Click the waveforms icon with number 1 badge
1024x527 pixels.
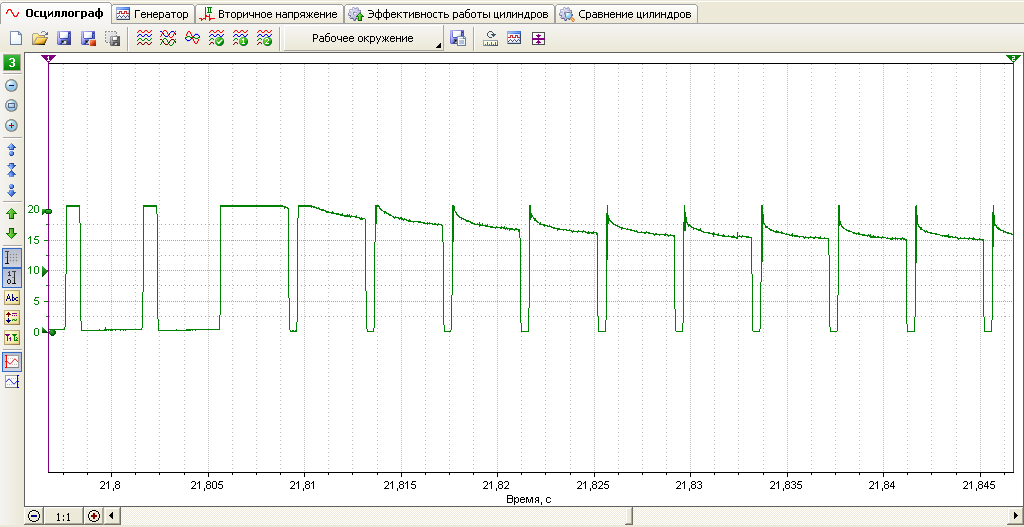[240, 39]
